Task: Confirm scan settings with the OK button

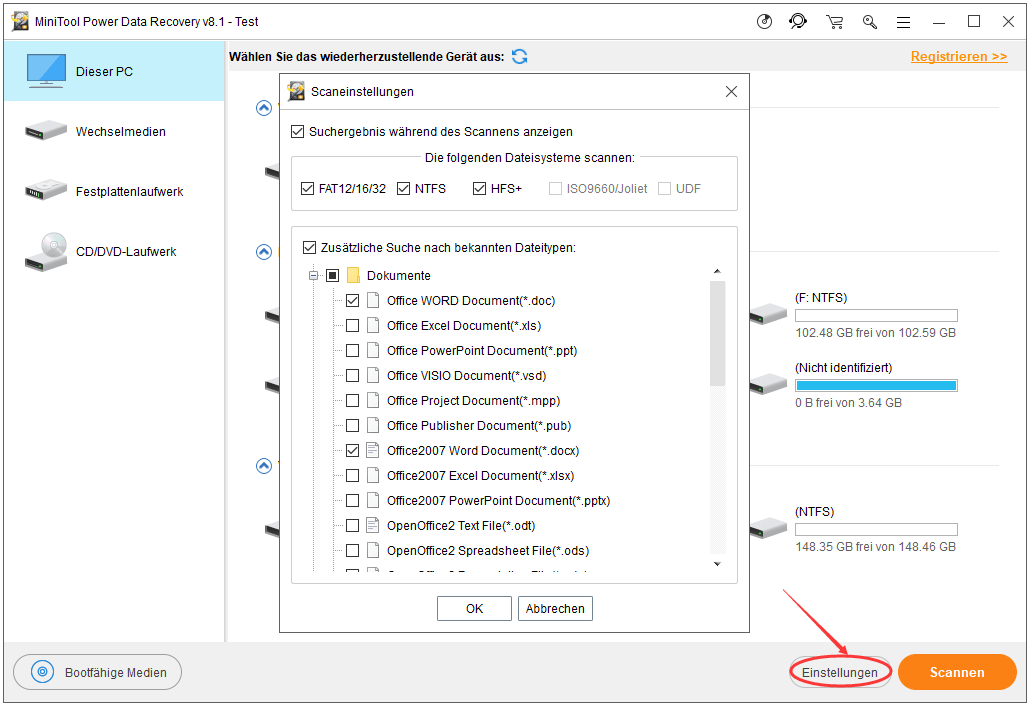Action: [x=474, y=609]
